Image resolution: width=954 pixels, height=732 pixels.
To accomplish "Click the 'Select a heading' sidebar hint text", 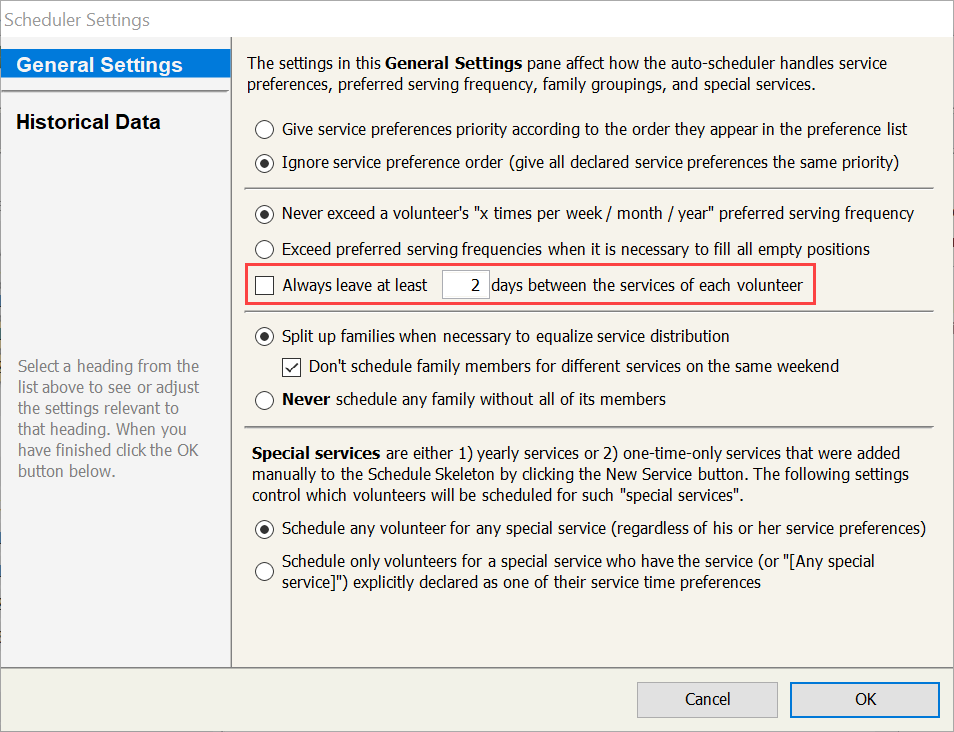I will [x=109, y=418].
